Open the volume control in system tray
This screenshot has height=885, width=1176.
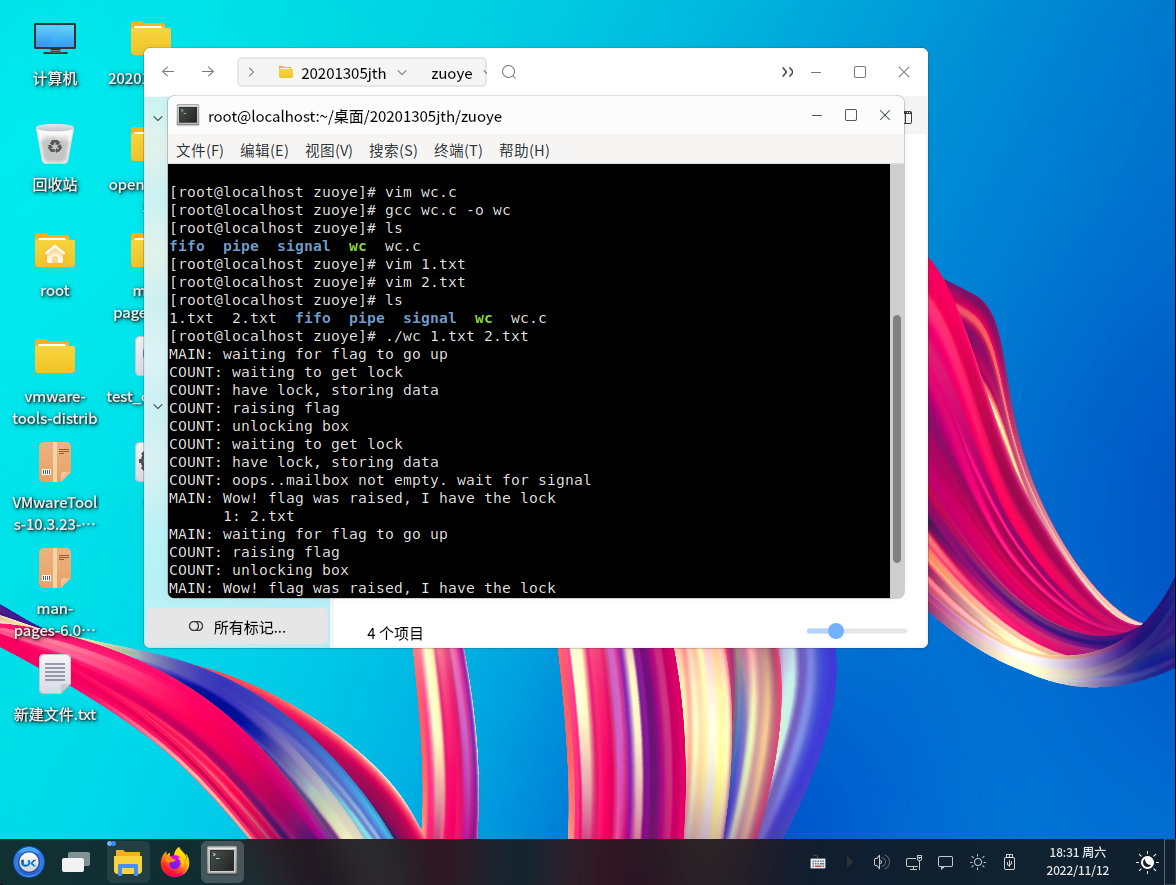pos(881,862)
